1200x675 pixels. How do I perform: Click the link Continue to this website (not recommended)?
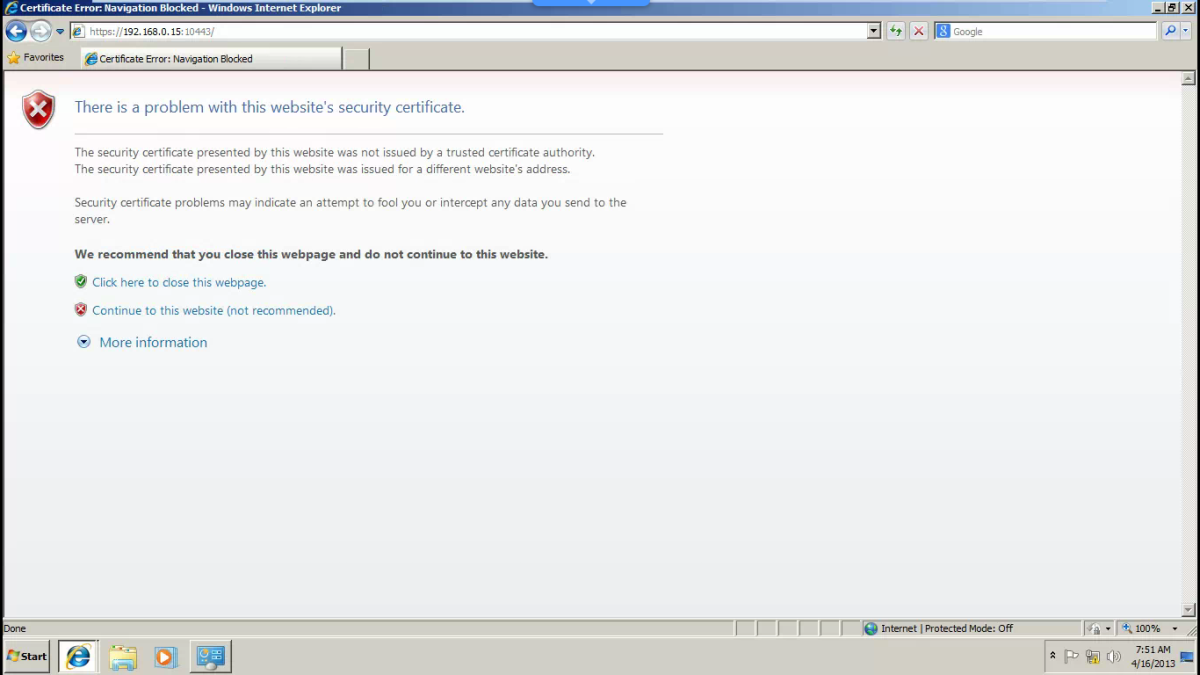[x=212, y=310]
